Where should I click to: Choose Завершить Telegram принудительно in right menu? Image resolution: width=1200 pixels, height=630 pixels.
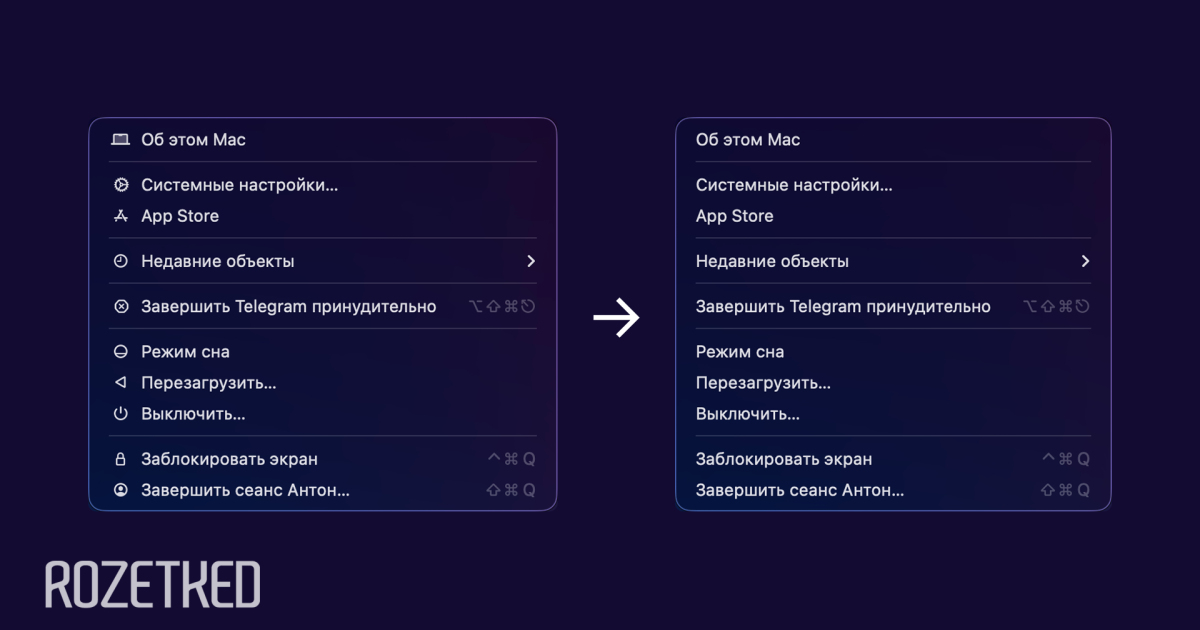(843, 307)
